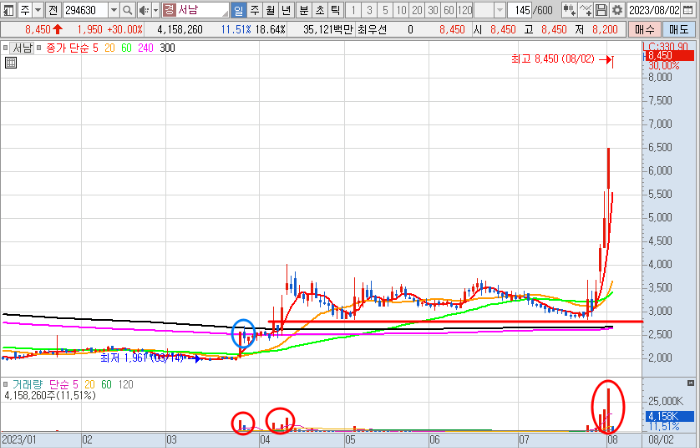Click the orange 20-day MA legend value
This screenshot has width=700, height=448.
tap(109, 48)
